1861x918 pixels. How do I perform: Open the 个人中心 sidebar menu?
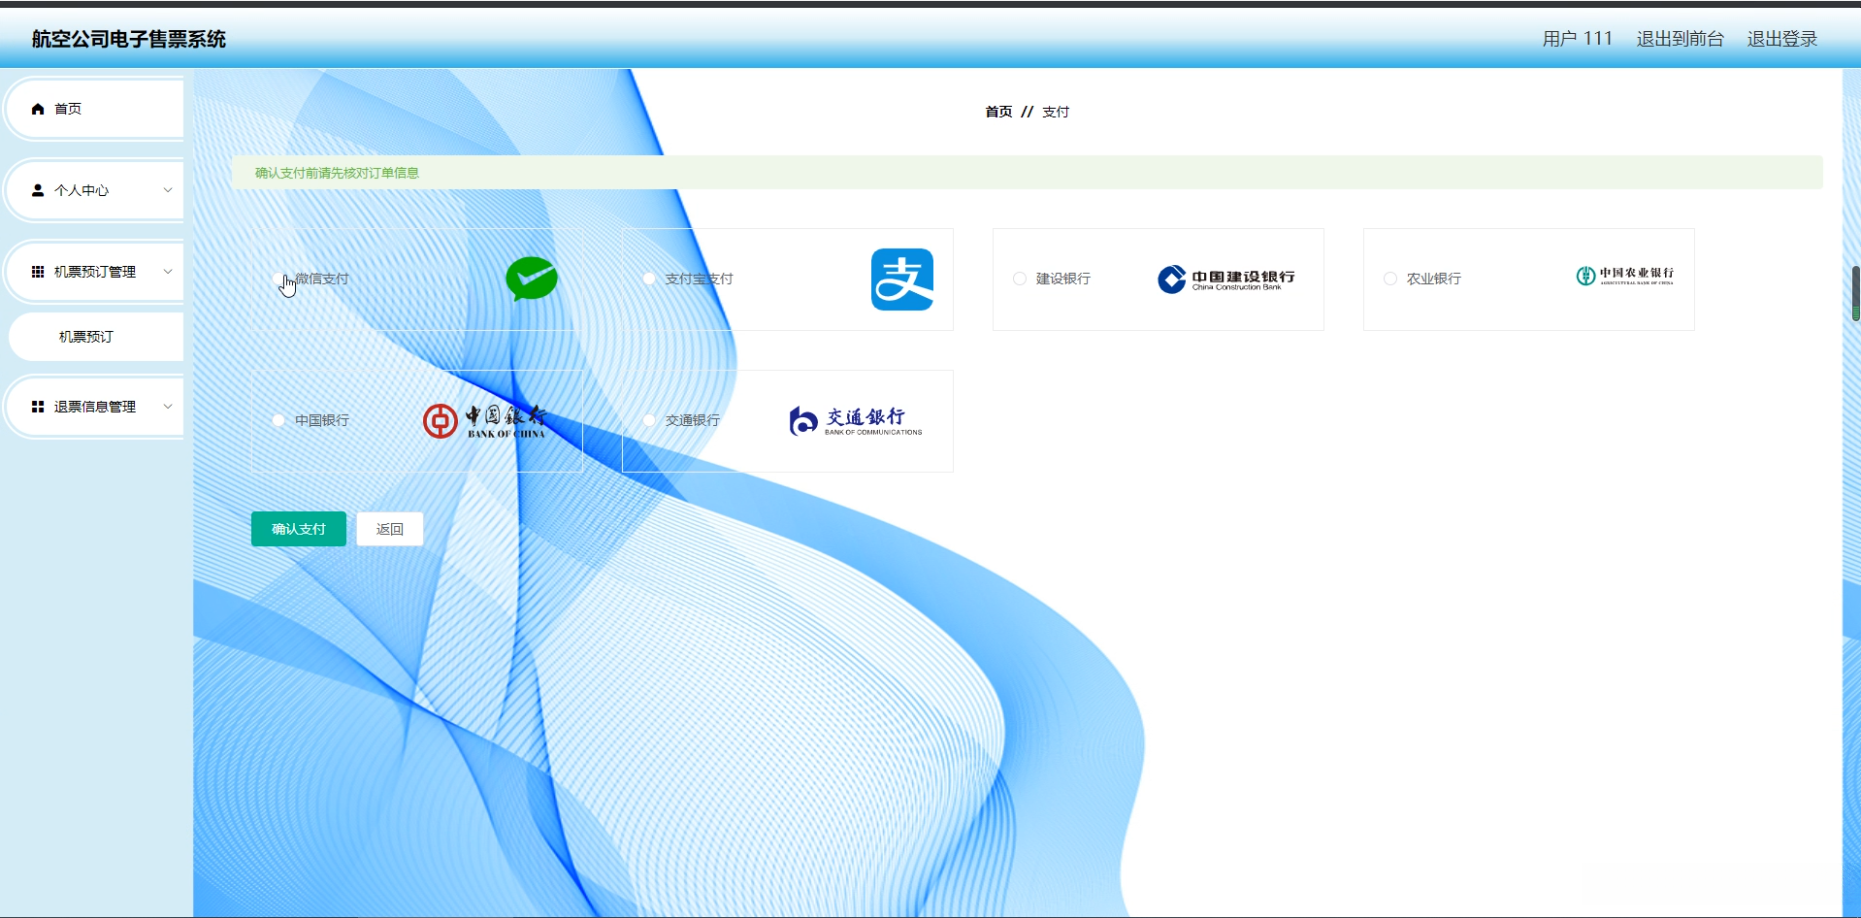click(x=96, y=190)
